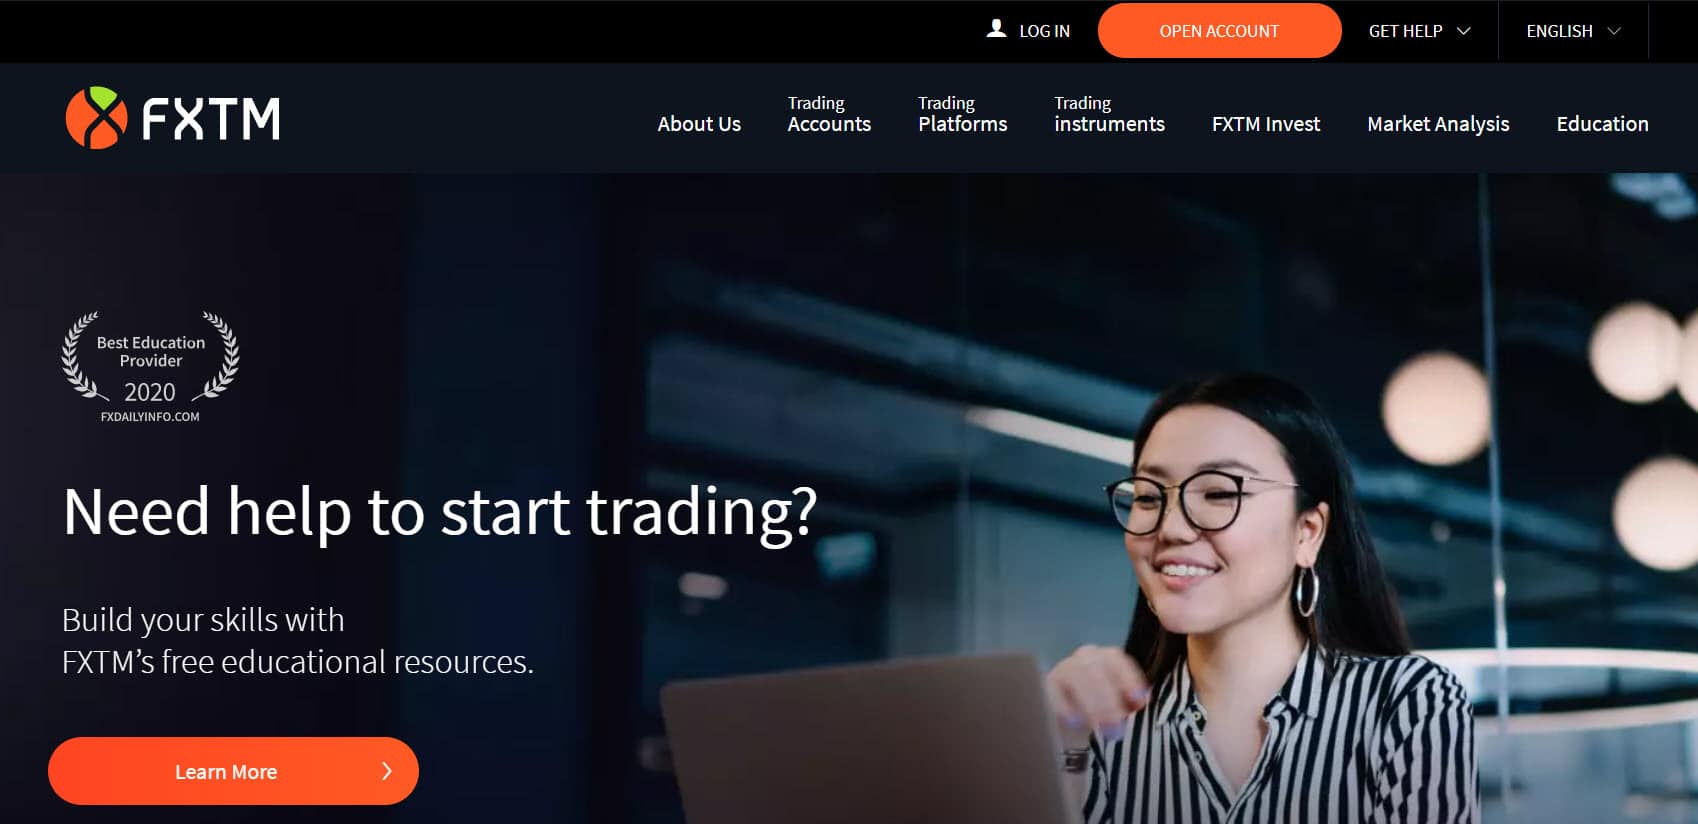Image resolution: width=1698 pixels, height=824 pixels.
Task: Click the OPEN ACCOUNT button
Action: click(1219, 31)
